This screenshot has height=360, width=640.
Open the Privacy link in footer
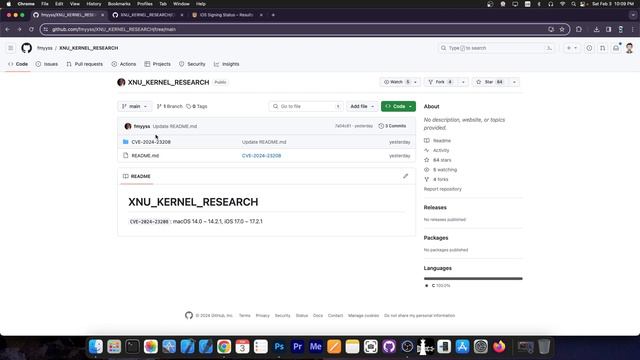click(262, 316)
